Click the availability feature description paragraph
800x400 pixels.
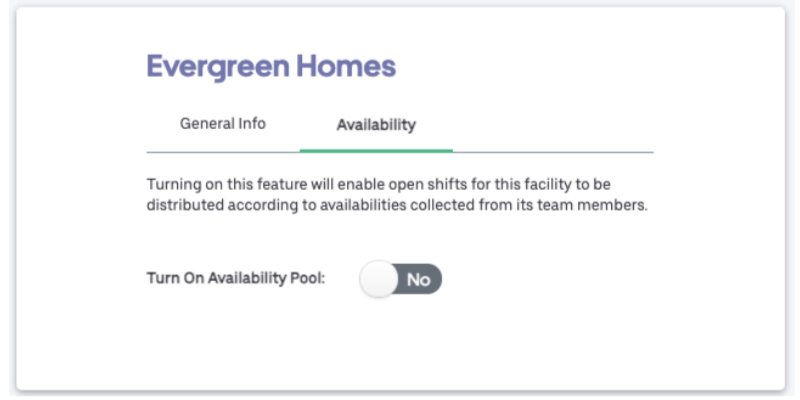point(398,196)
